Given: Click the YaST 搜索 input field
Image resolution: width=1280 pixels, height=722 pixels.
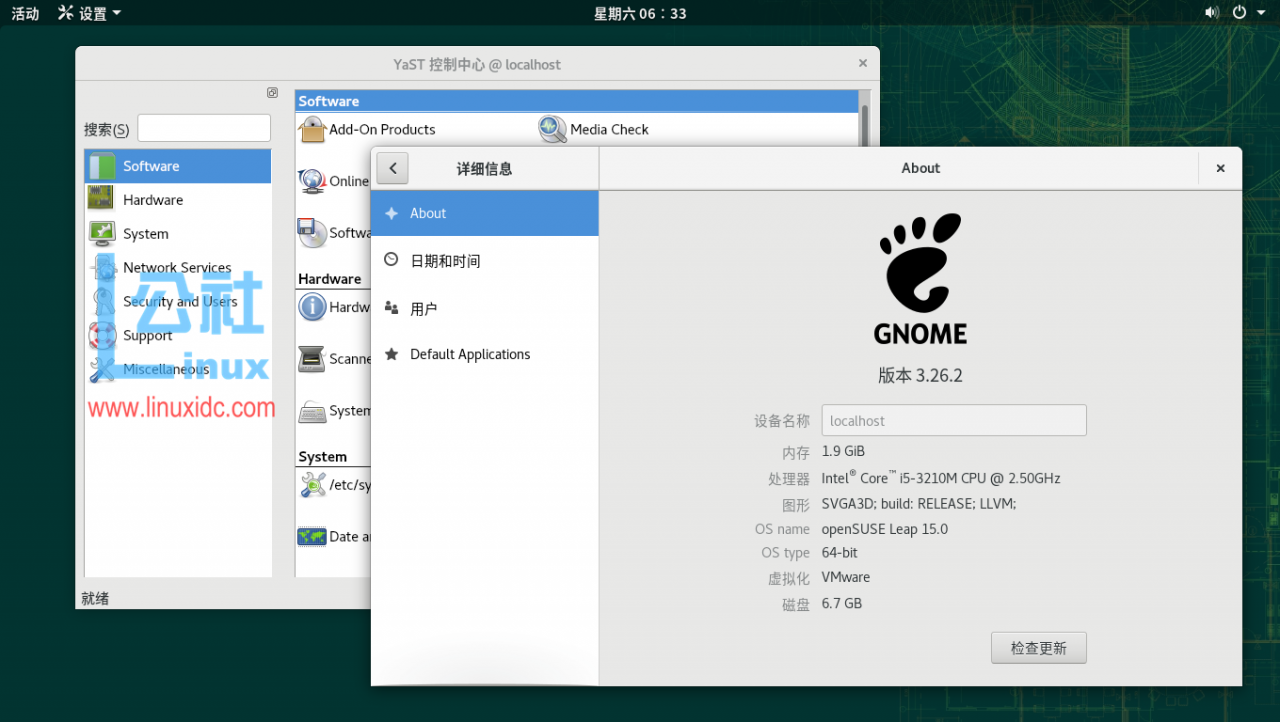Looking at the screenshot, I should [204, 128].
